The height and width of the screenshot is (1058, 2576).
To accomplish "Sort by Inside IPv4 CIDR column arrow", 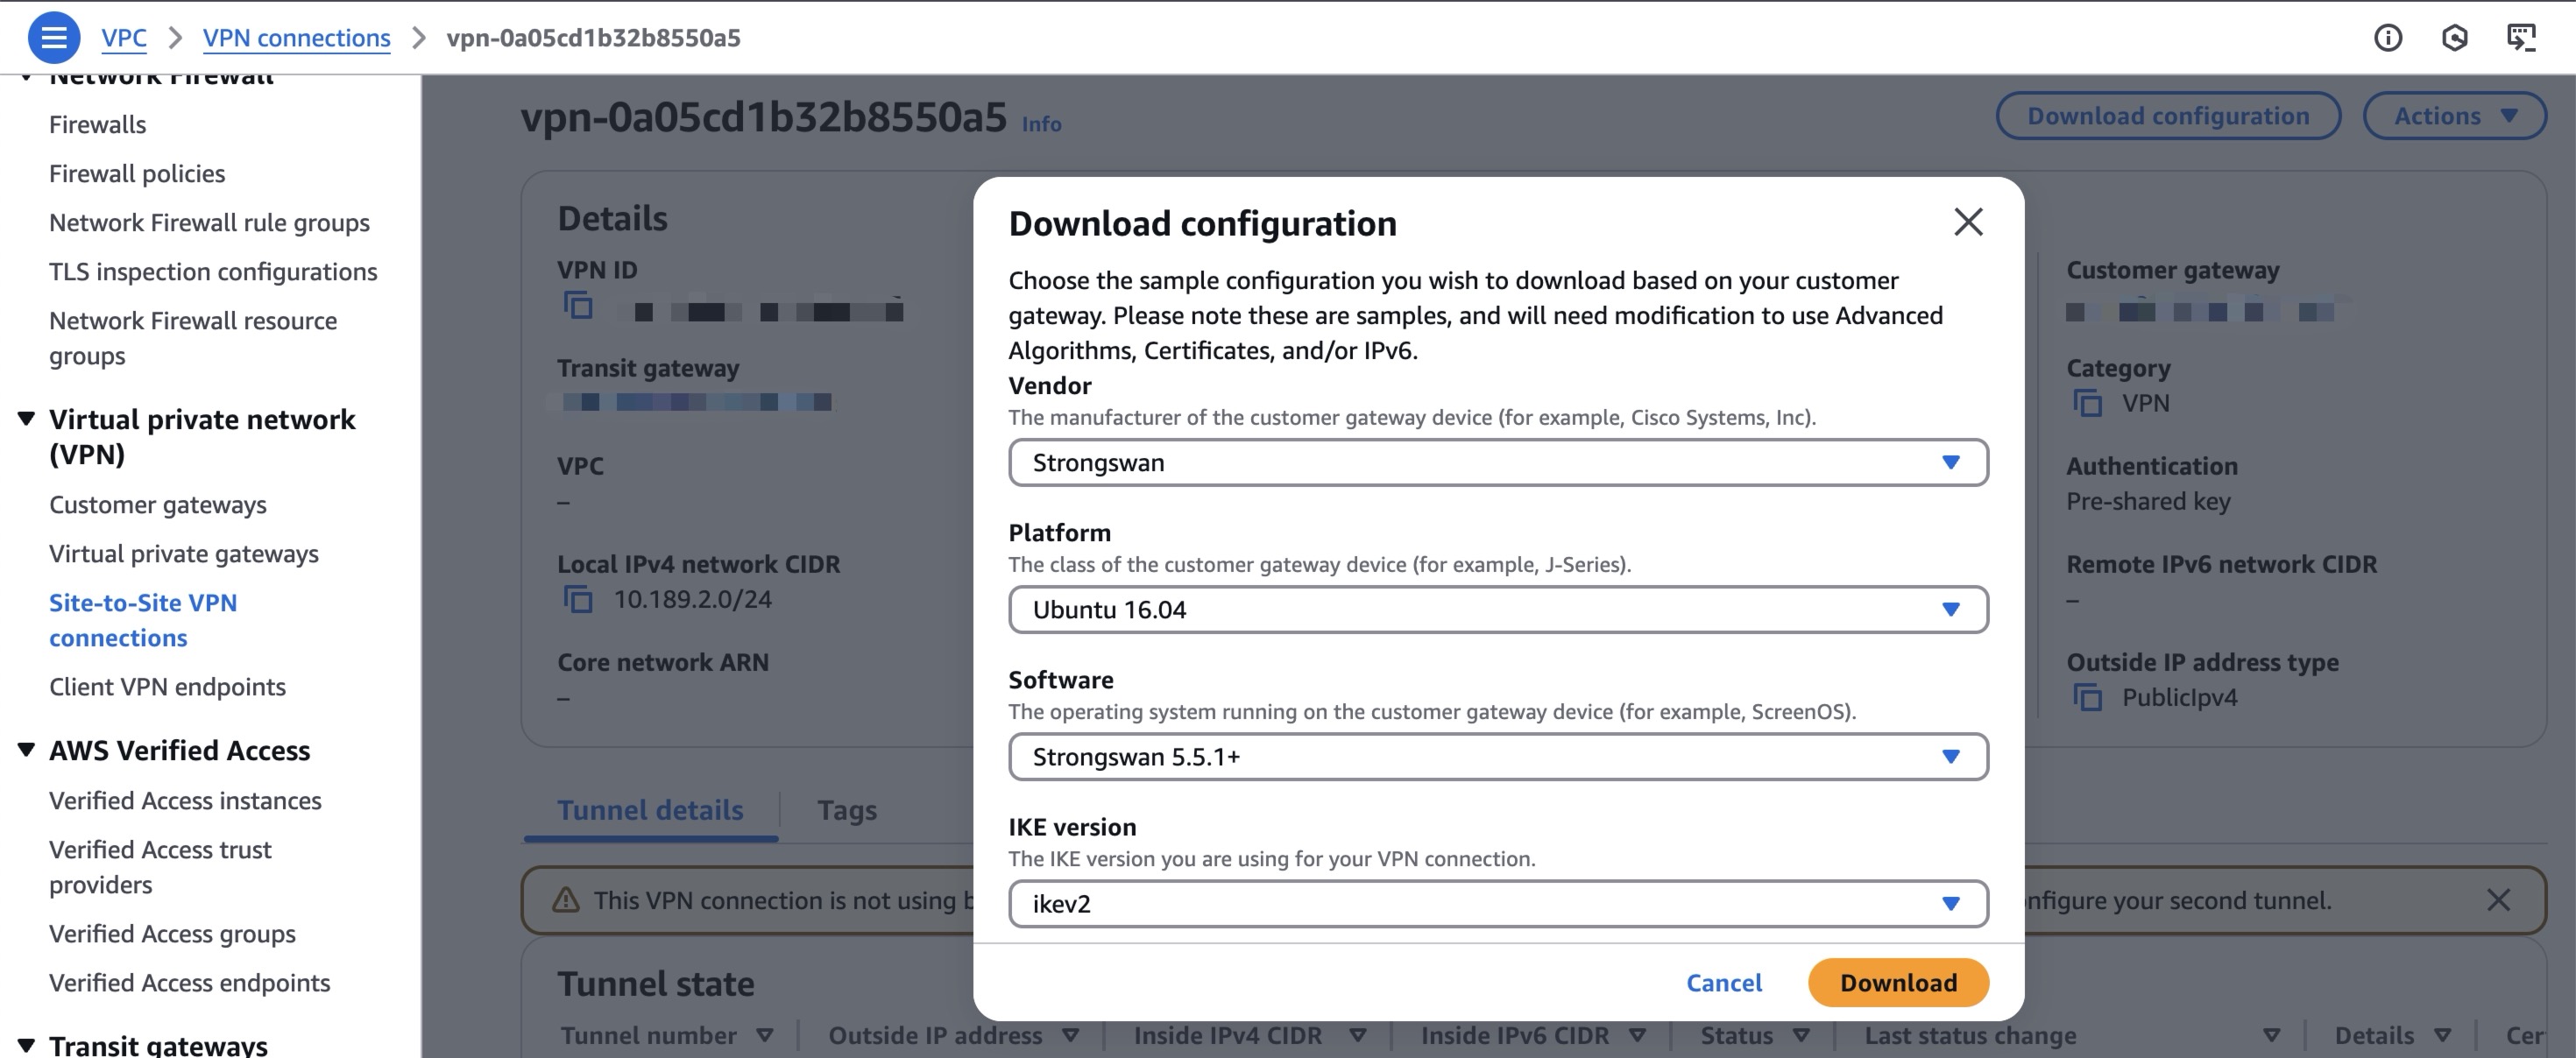I will (x=1357, y=1035).
